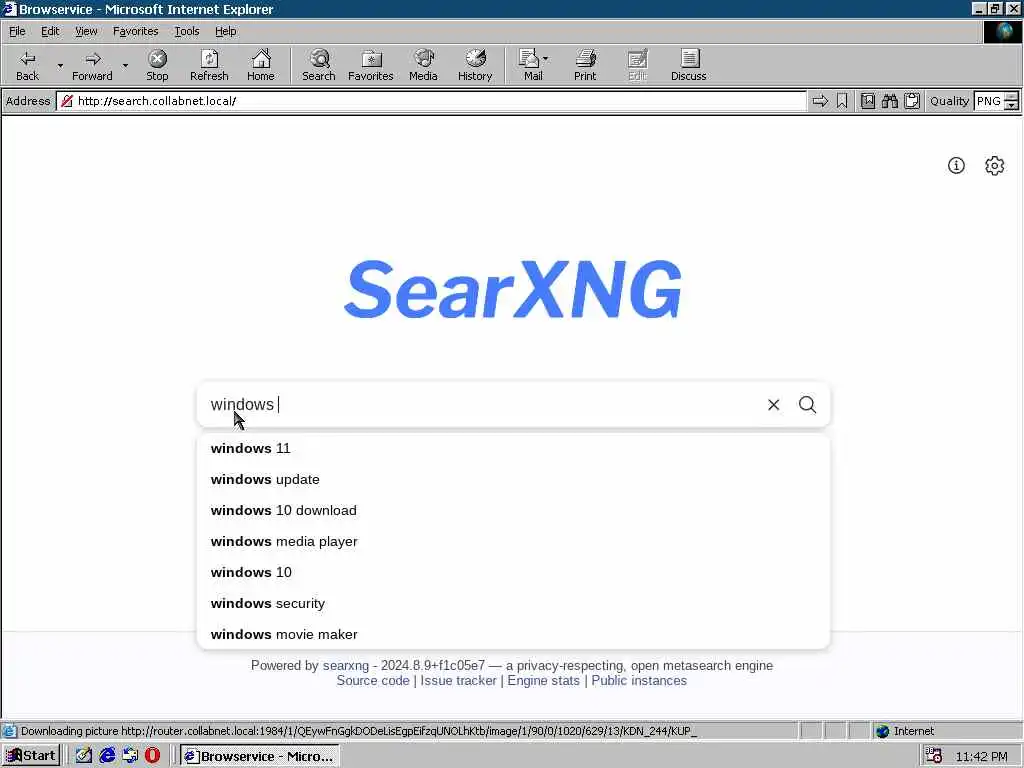Go to the Home page

pos(261,65)
